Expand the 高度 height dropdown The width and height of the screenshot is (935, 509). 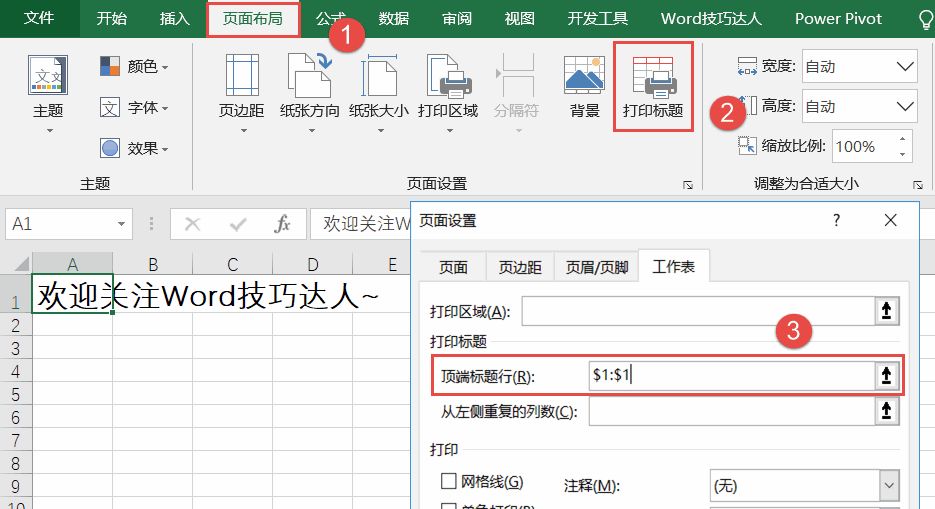tap(905, 106)
